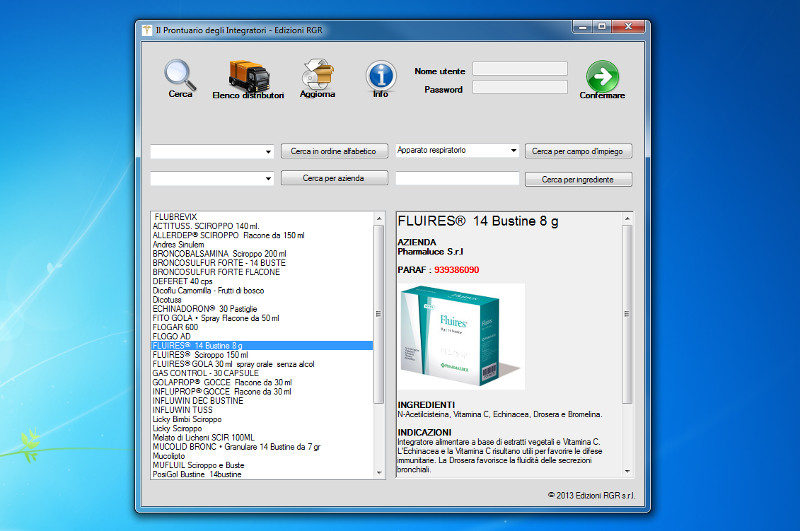Click Cerca per ingrediente button
Viewport: 800px width, 531px height.
578,180
